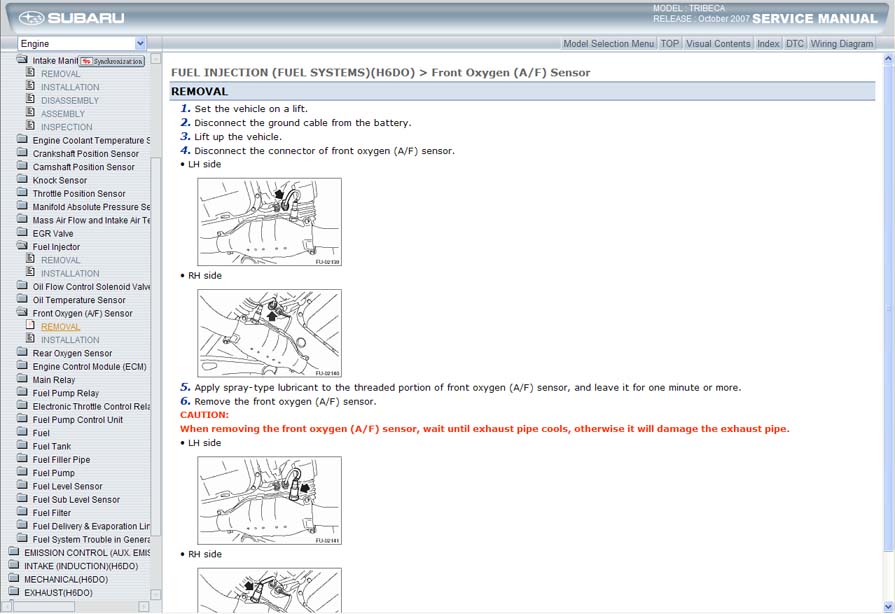
Task: Open the Model Selection Menu tab
Action: [x=608, y=43]
